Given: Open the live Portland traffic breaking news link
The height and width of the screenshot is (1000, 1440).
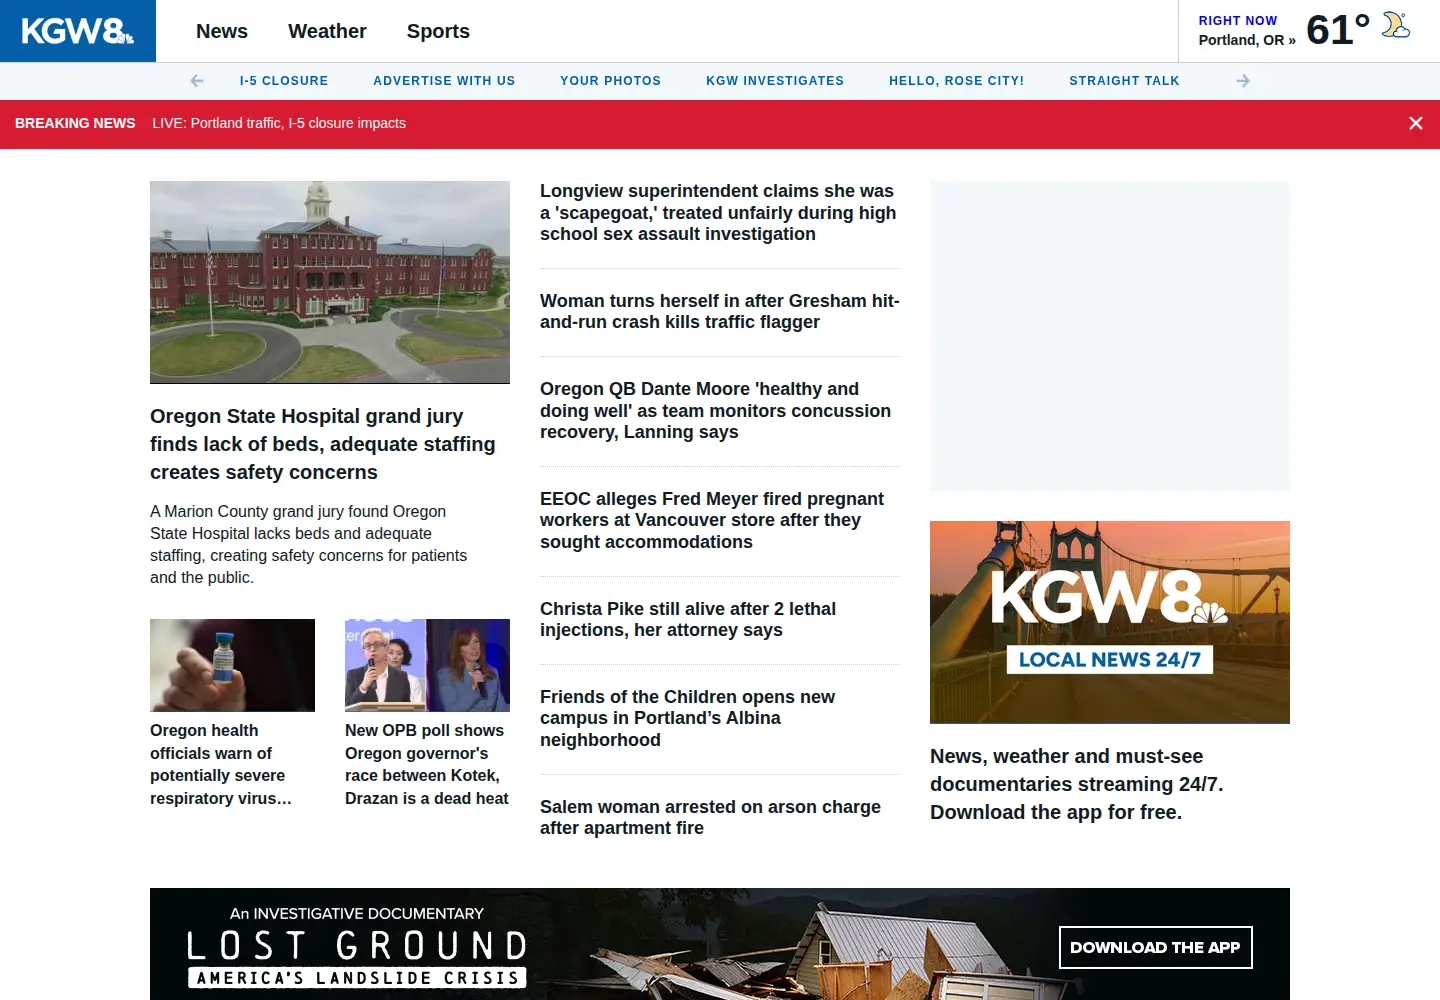Looking at the screenshot, I should pyautogui.click(x=279, y=123).
